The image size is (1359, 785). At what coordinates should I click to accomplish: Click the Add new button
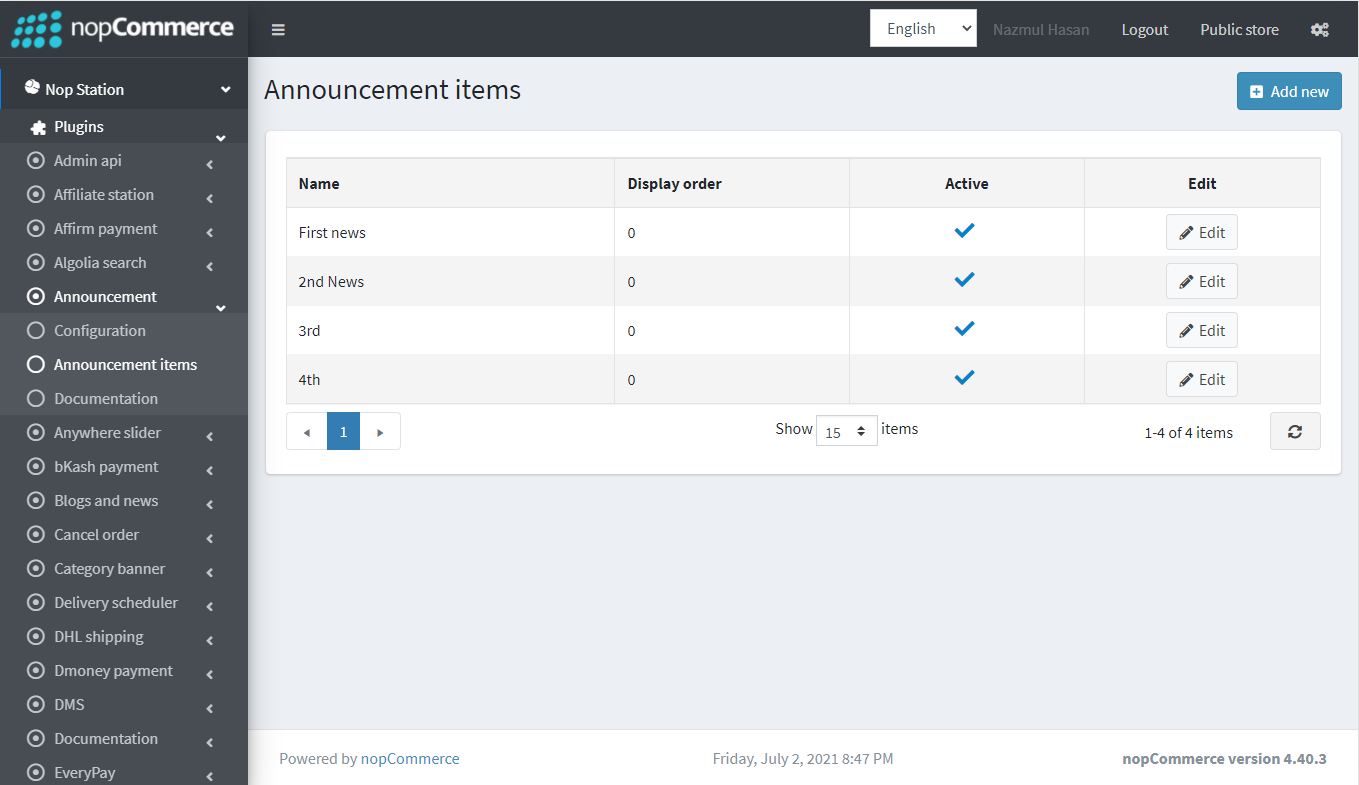point(1289,91)
